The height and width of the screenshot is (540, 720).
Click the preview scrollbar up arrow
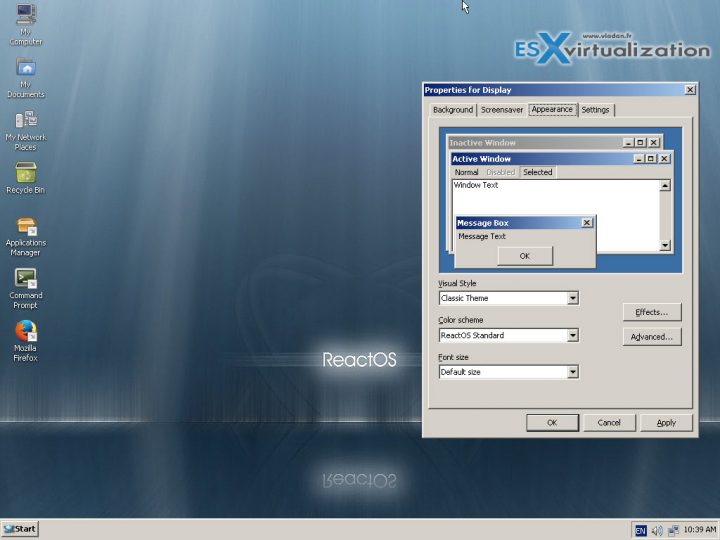(665, 186)
